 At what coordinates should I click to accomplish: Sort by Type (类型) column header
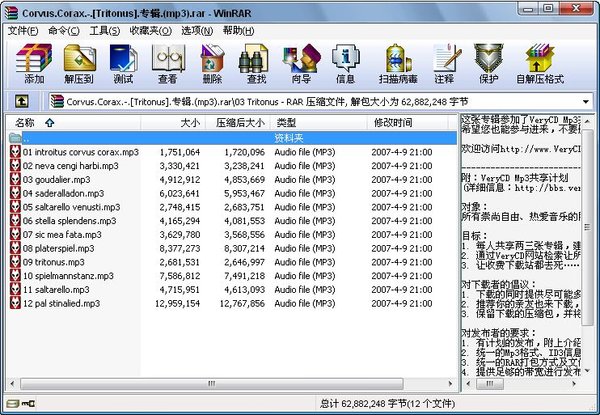[318, 123]
